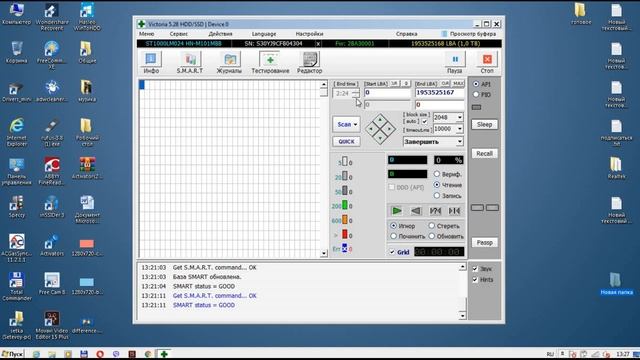640x360 pixels.
Task: Click the Пауза pause icon
Action: (455, 59)
